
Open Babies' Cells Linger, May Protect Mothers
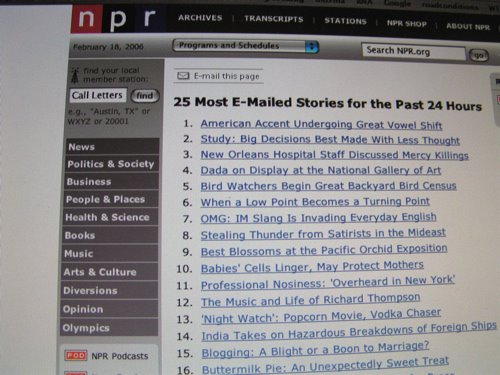coord(312,267)
